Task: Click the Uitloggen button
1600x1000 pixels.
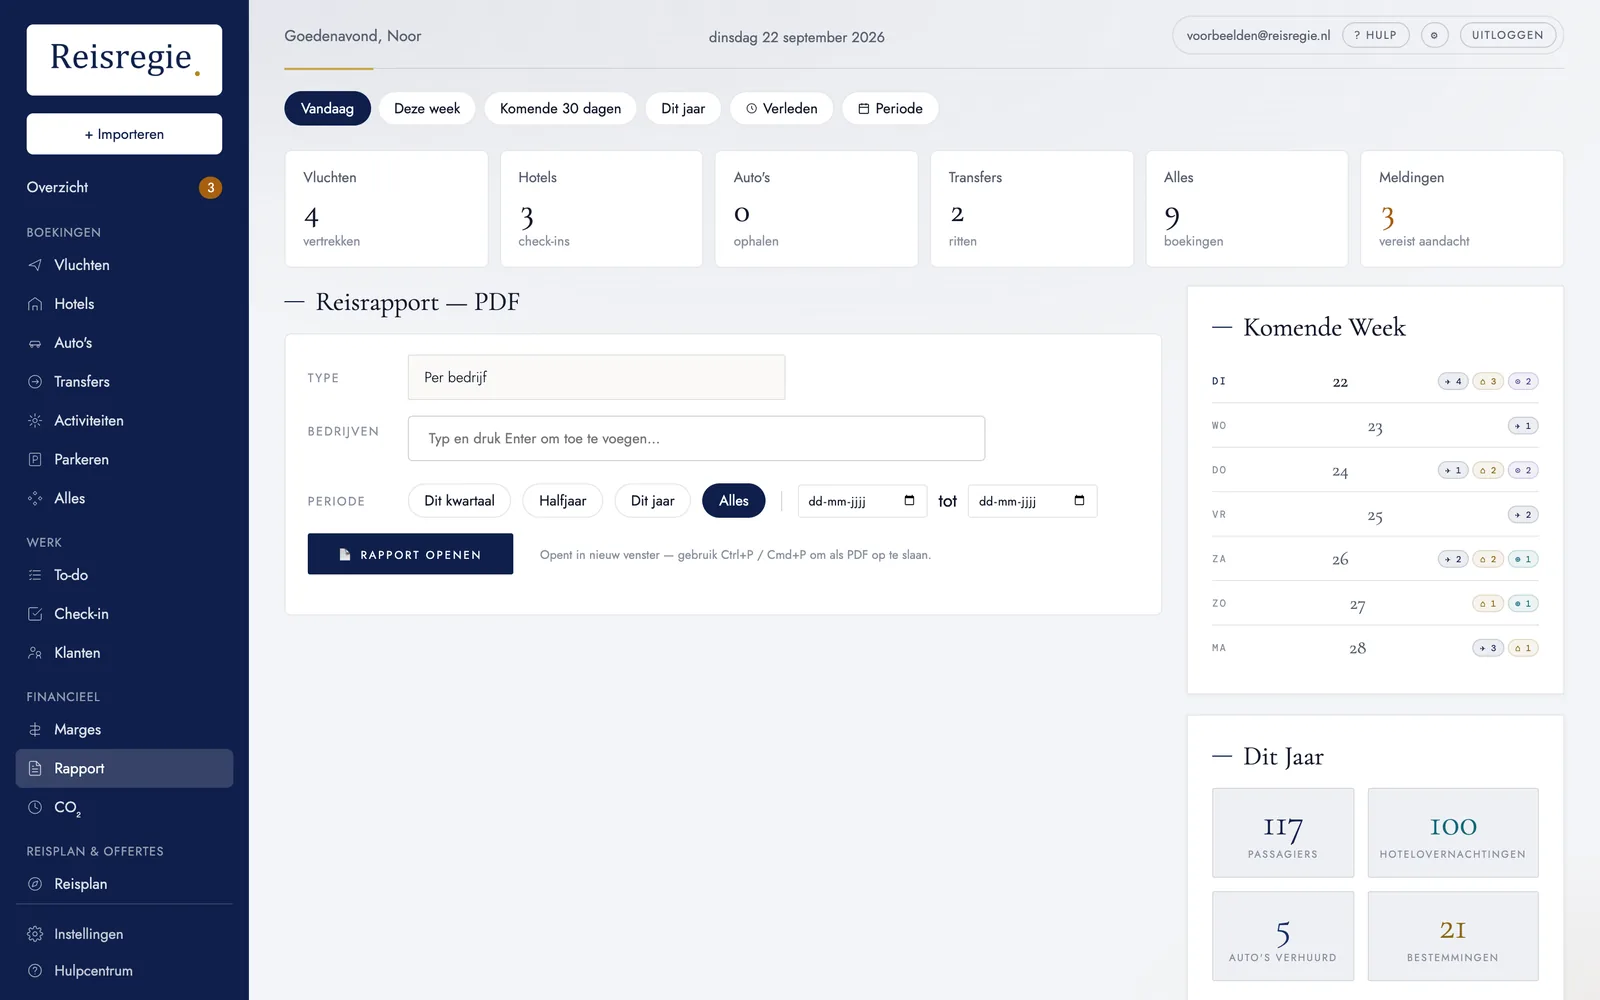Action: (x=1507, y=35)
